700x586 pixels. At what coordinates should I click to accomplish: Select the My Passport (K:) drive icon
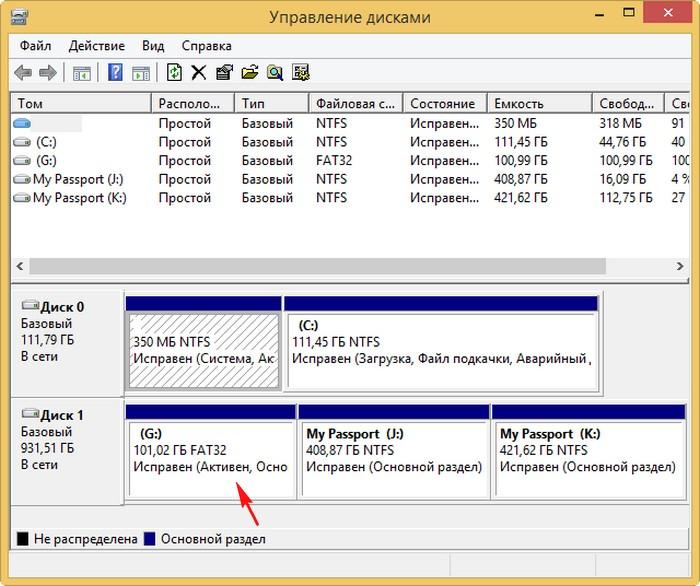[22, 198]
